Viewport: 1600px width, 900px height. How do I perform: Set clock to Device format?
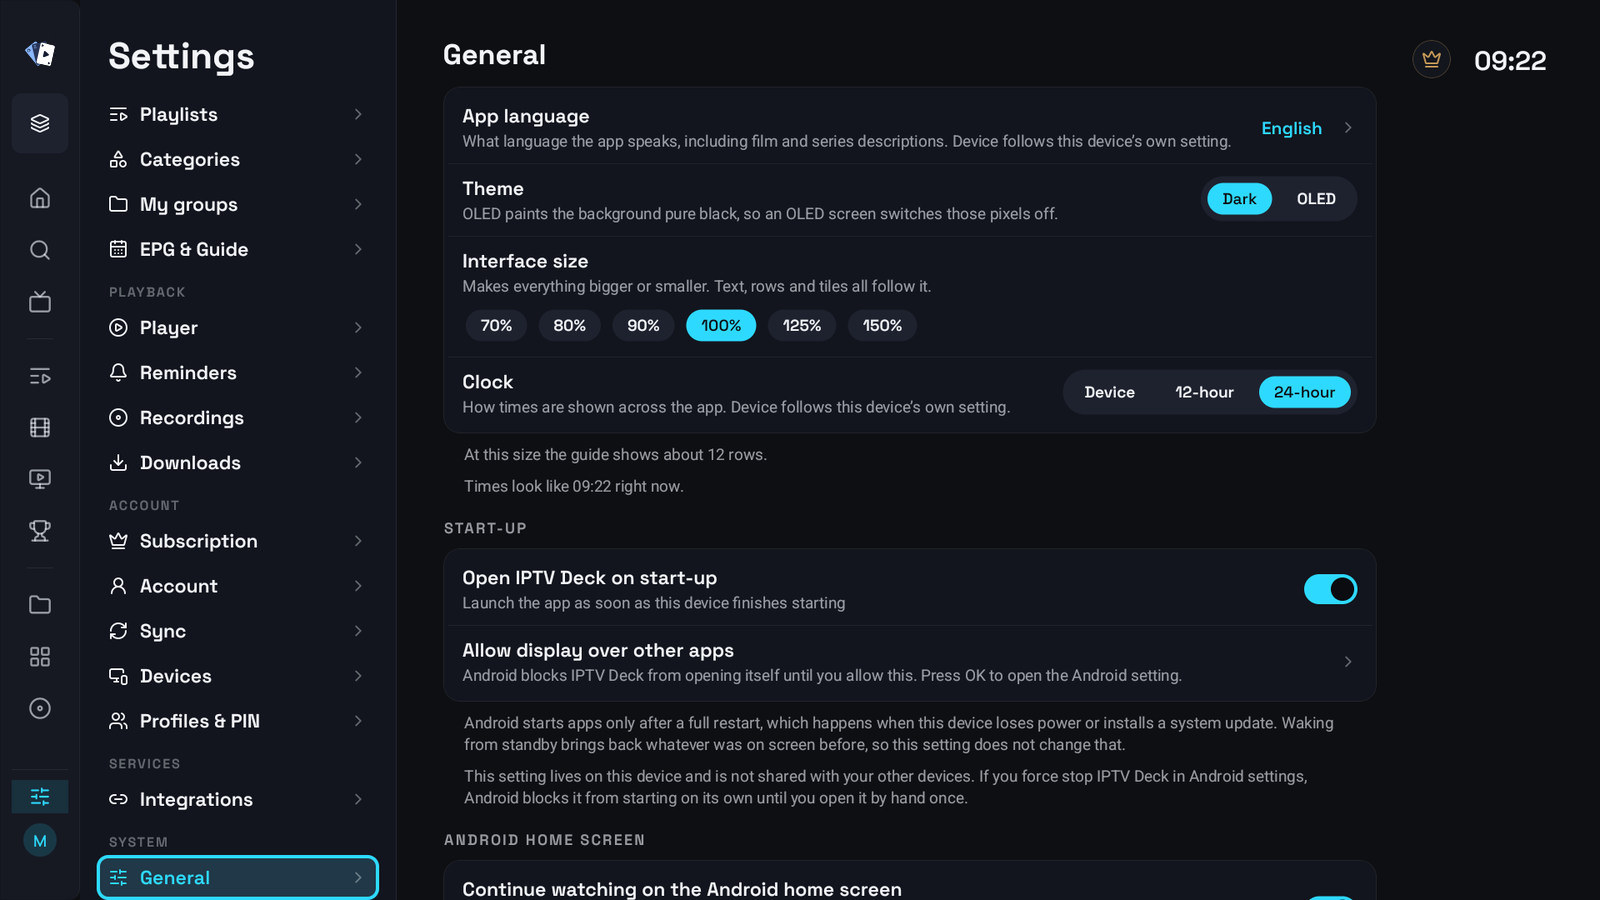[1109, 392]
